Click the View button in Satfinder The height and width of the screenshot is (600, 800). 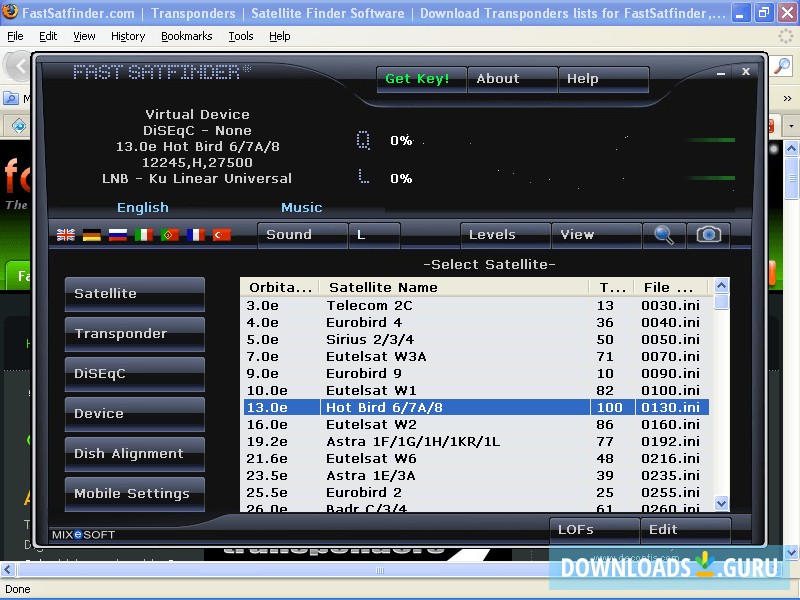click(x=596, y=235)
